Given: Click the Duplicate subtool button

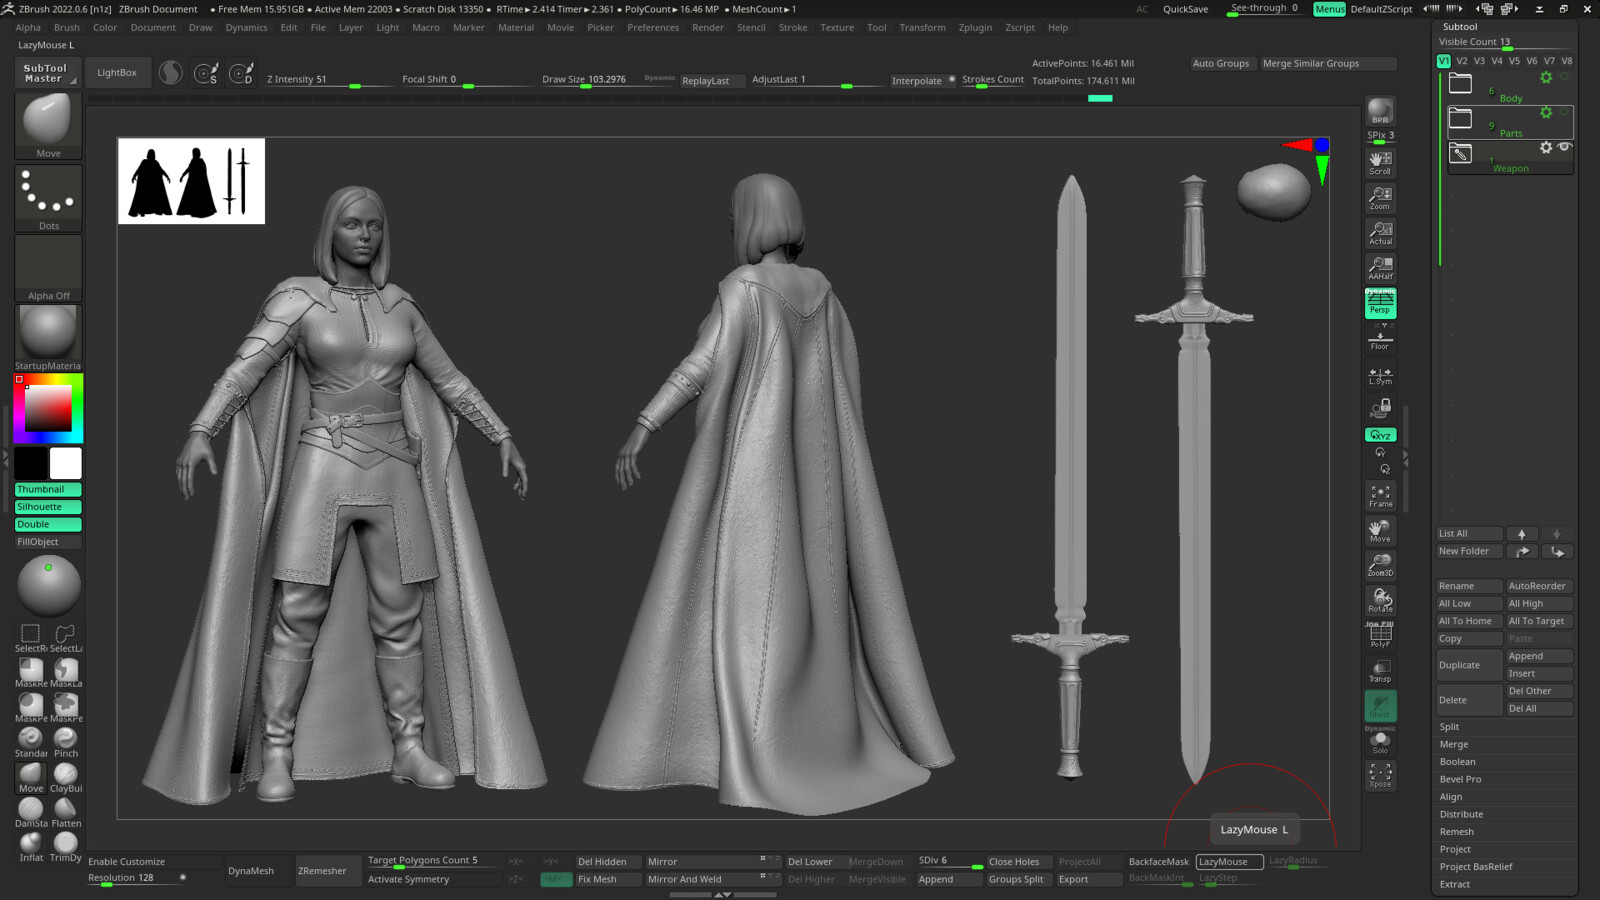Looking at the screenshot, I should [1469, 665].
